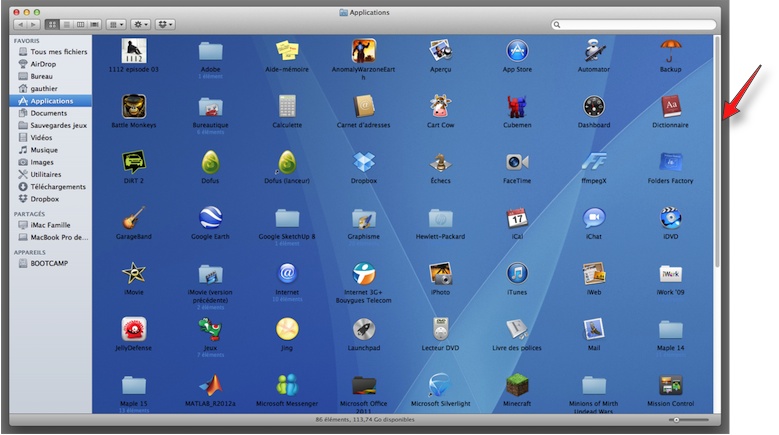The image size is (779, 435).
Task: Open the BOOTCAMP volume
Action: (x=51, y=263)
